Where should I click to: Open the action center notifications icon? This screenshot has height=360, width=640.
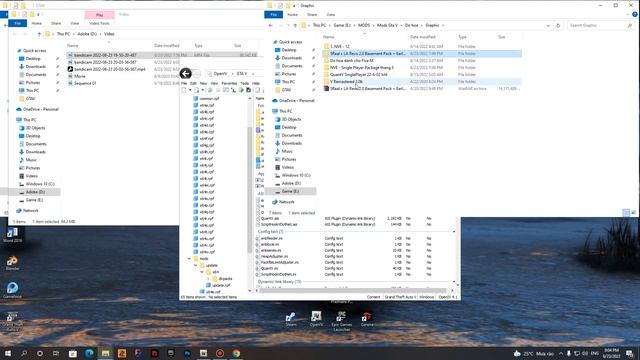click(x=630, y=353)
